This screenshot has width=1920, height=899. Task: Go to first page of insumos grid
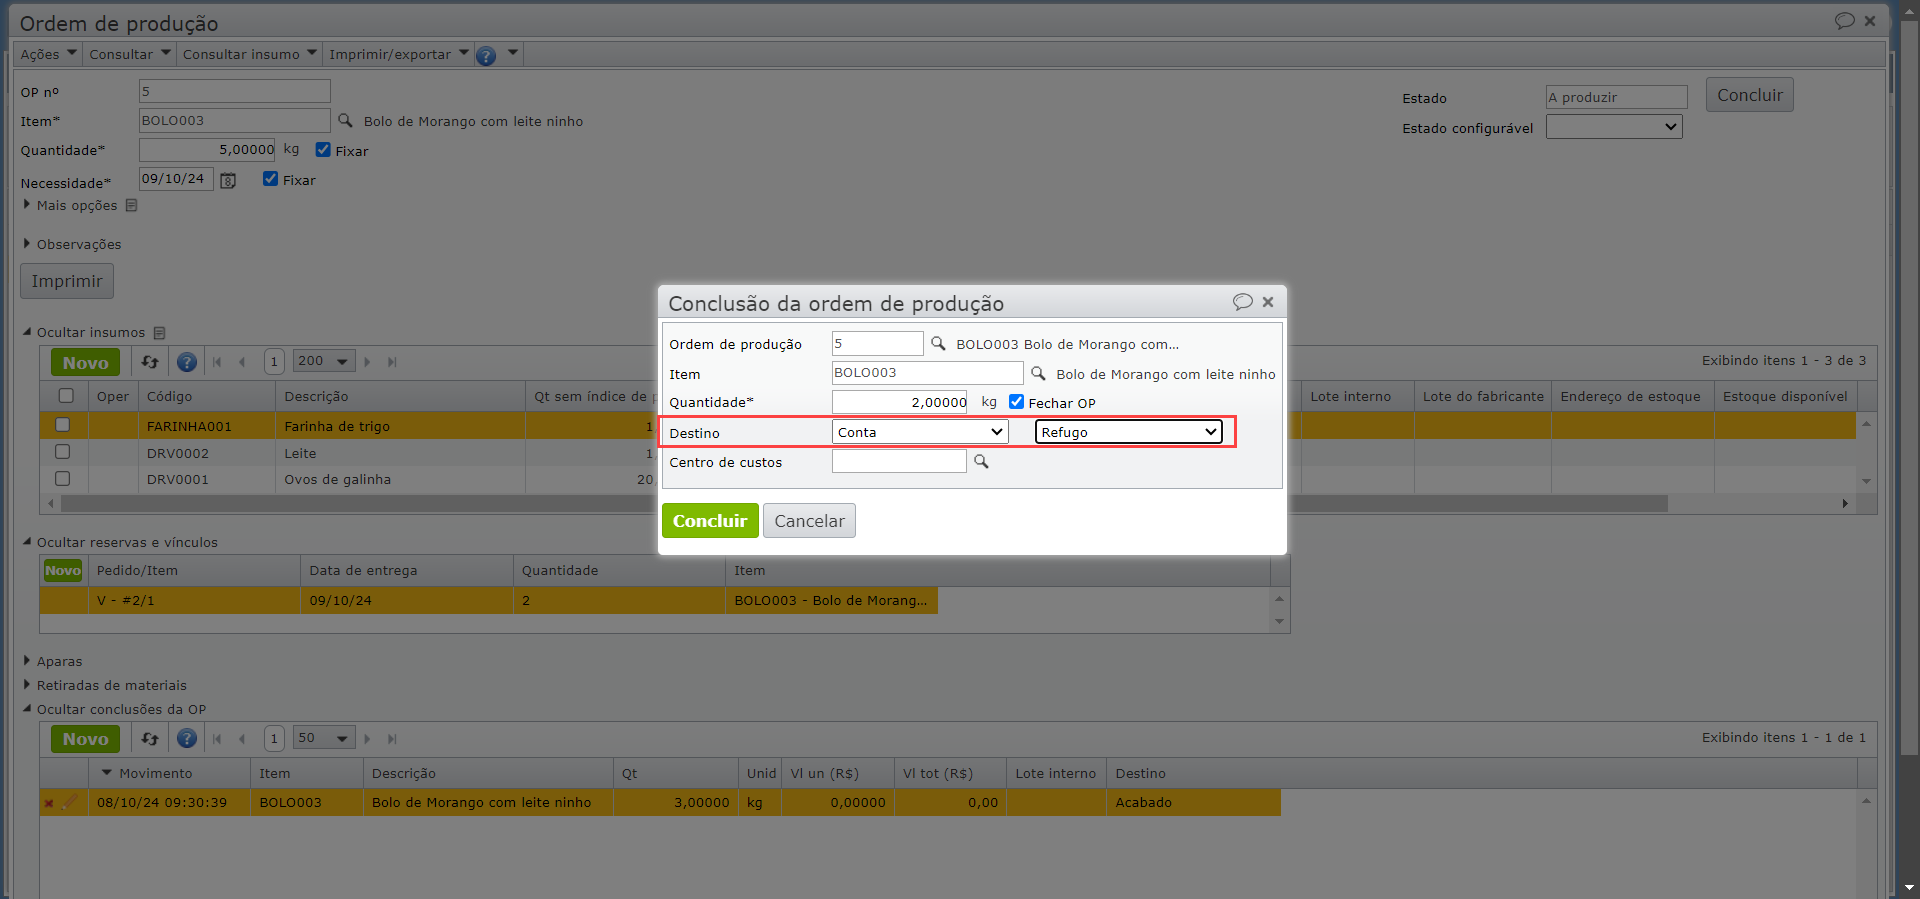point(217,362)
